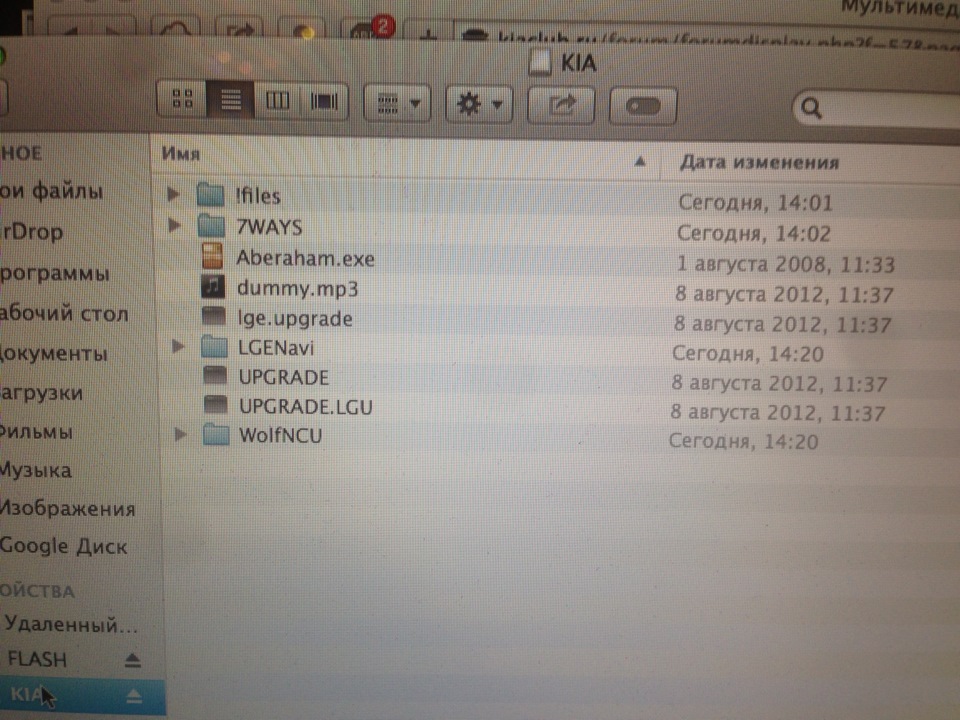Expand the !files folder
This screenshot has width=960, height=720.
(x=174, y=194)
